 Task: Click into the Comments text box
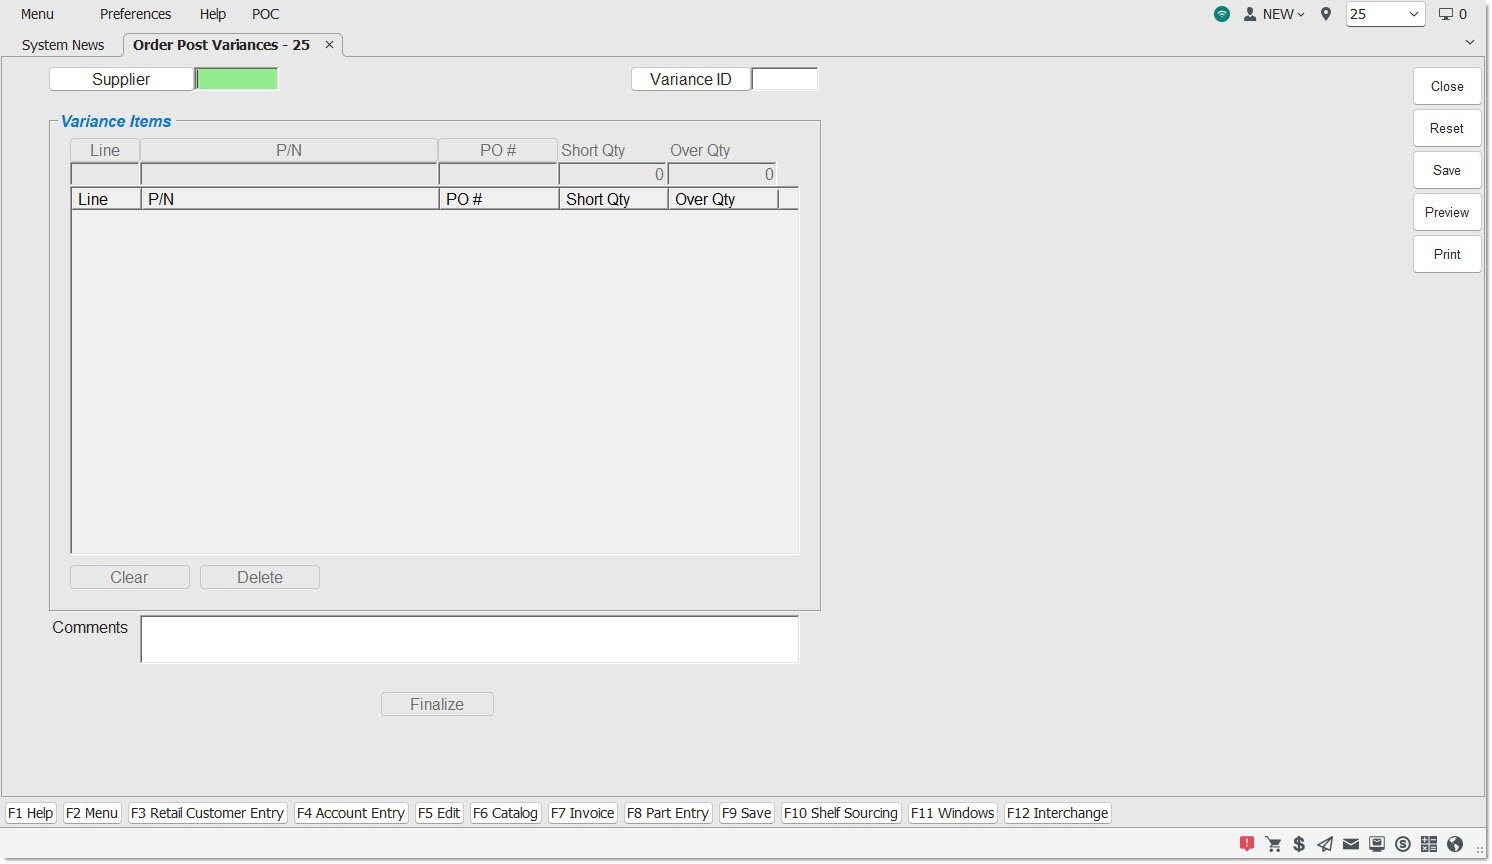point(469,639)
